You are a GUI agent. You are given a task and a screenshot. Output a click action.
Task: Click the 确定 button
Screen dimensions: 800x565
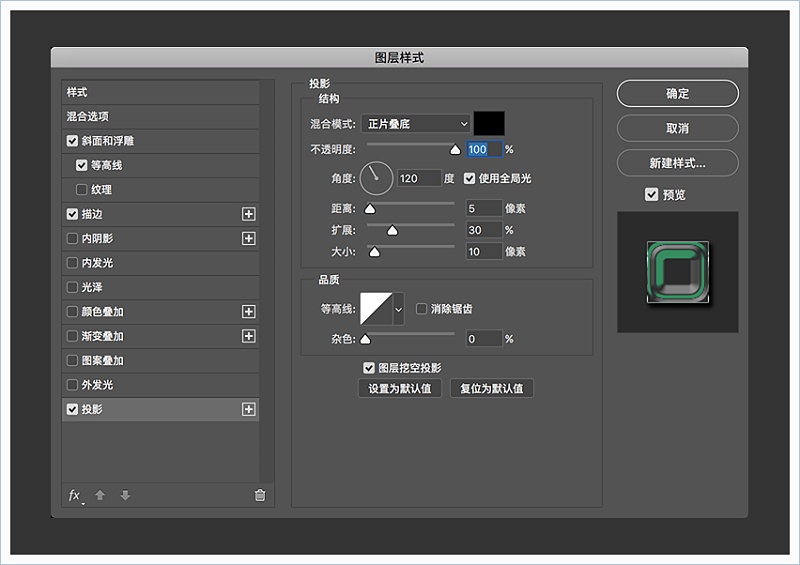pyautogui.click(x=677, y=94)
